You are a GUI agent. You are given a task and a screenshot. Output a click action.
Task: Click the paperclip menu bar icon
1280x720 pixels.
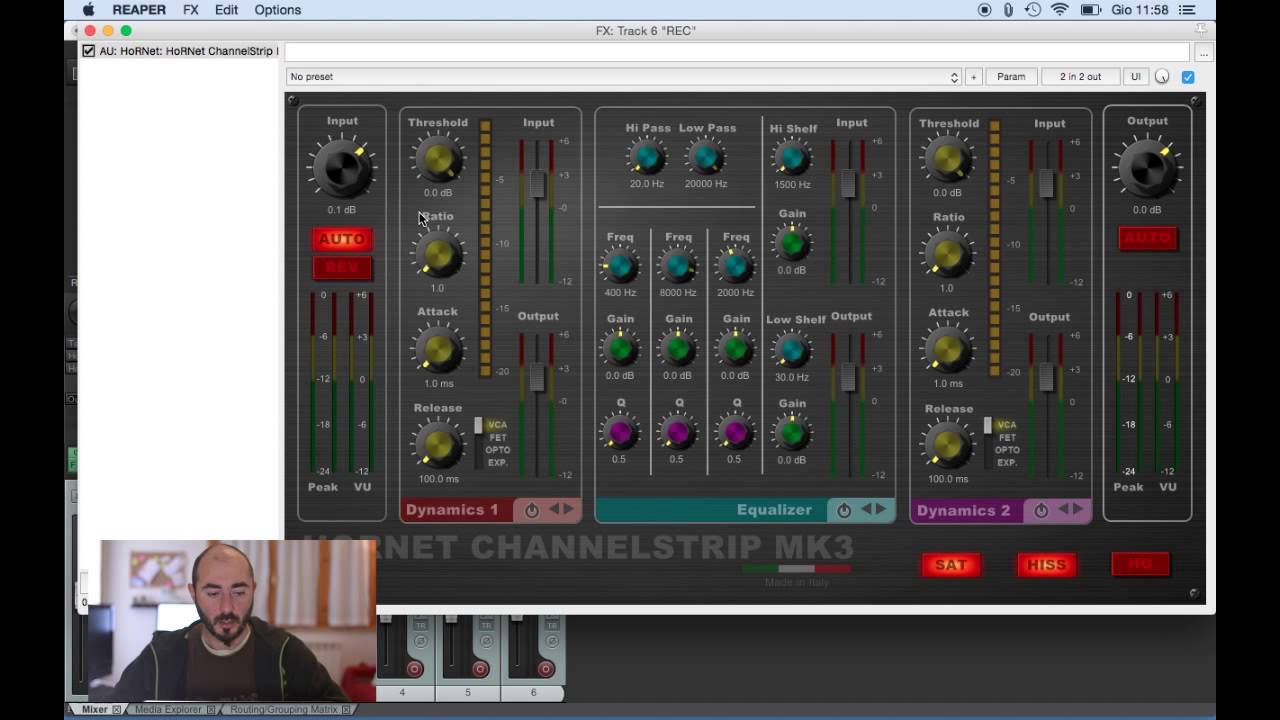[x=1008, y=10]
